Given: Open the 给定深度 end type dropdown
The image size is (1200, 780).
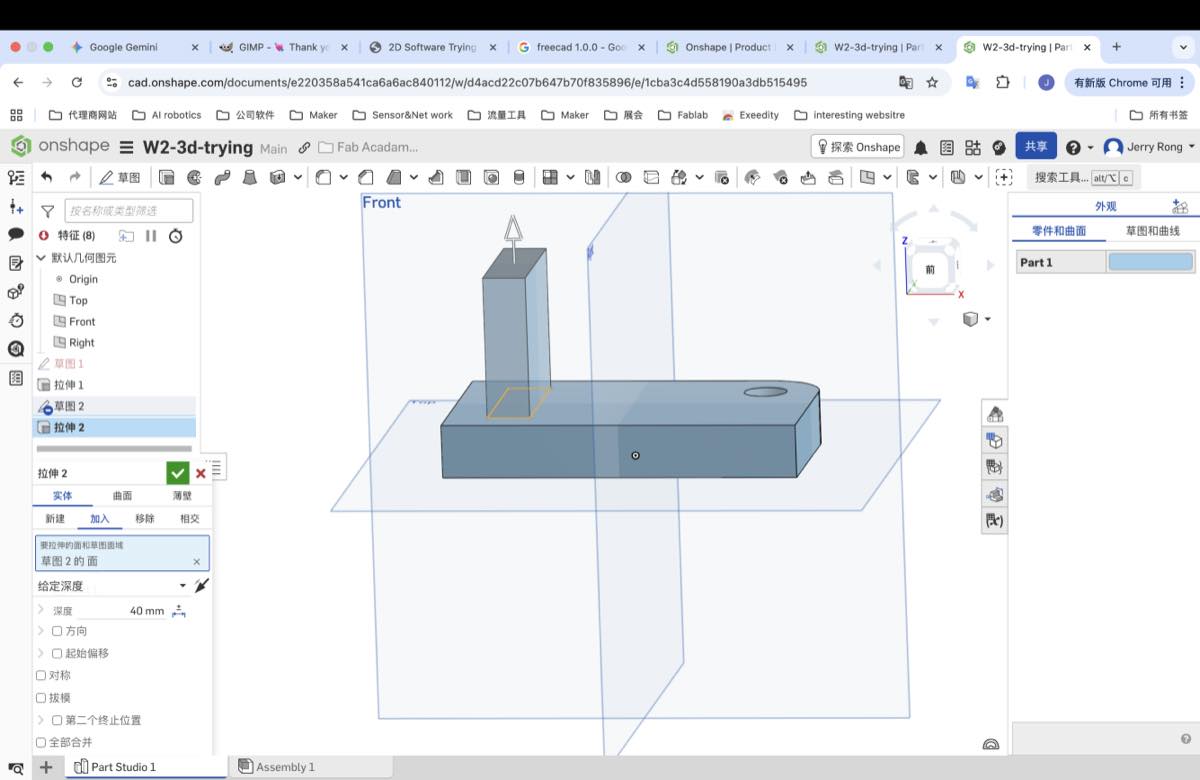Looking at the screenshot, I should [x=112, y=586].
